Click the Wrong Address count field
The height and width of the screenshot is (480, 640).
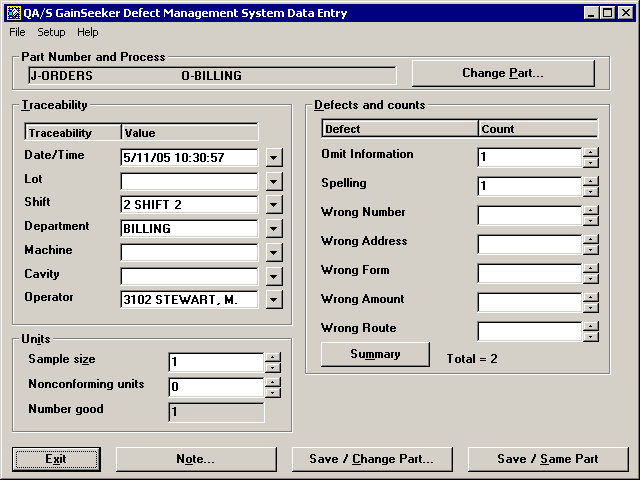click(x=530, y=244)
